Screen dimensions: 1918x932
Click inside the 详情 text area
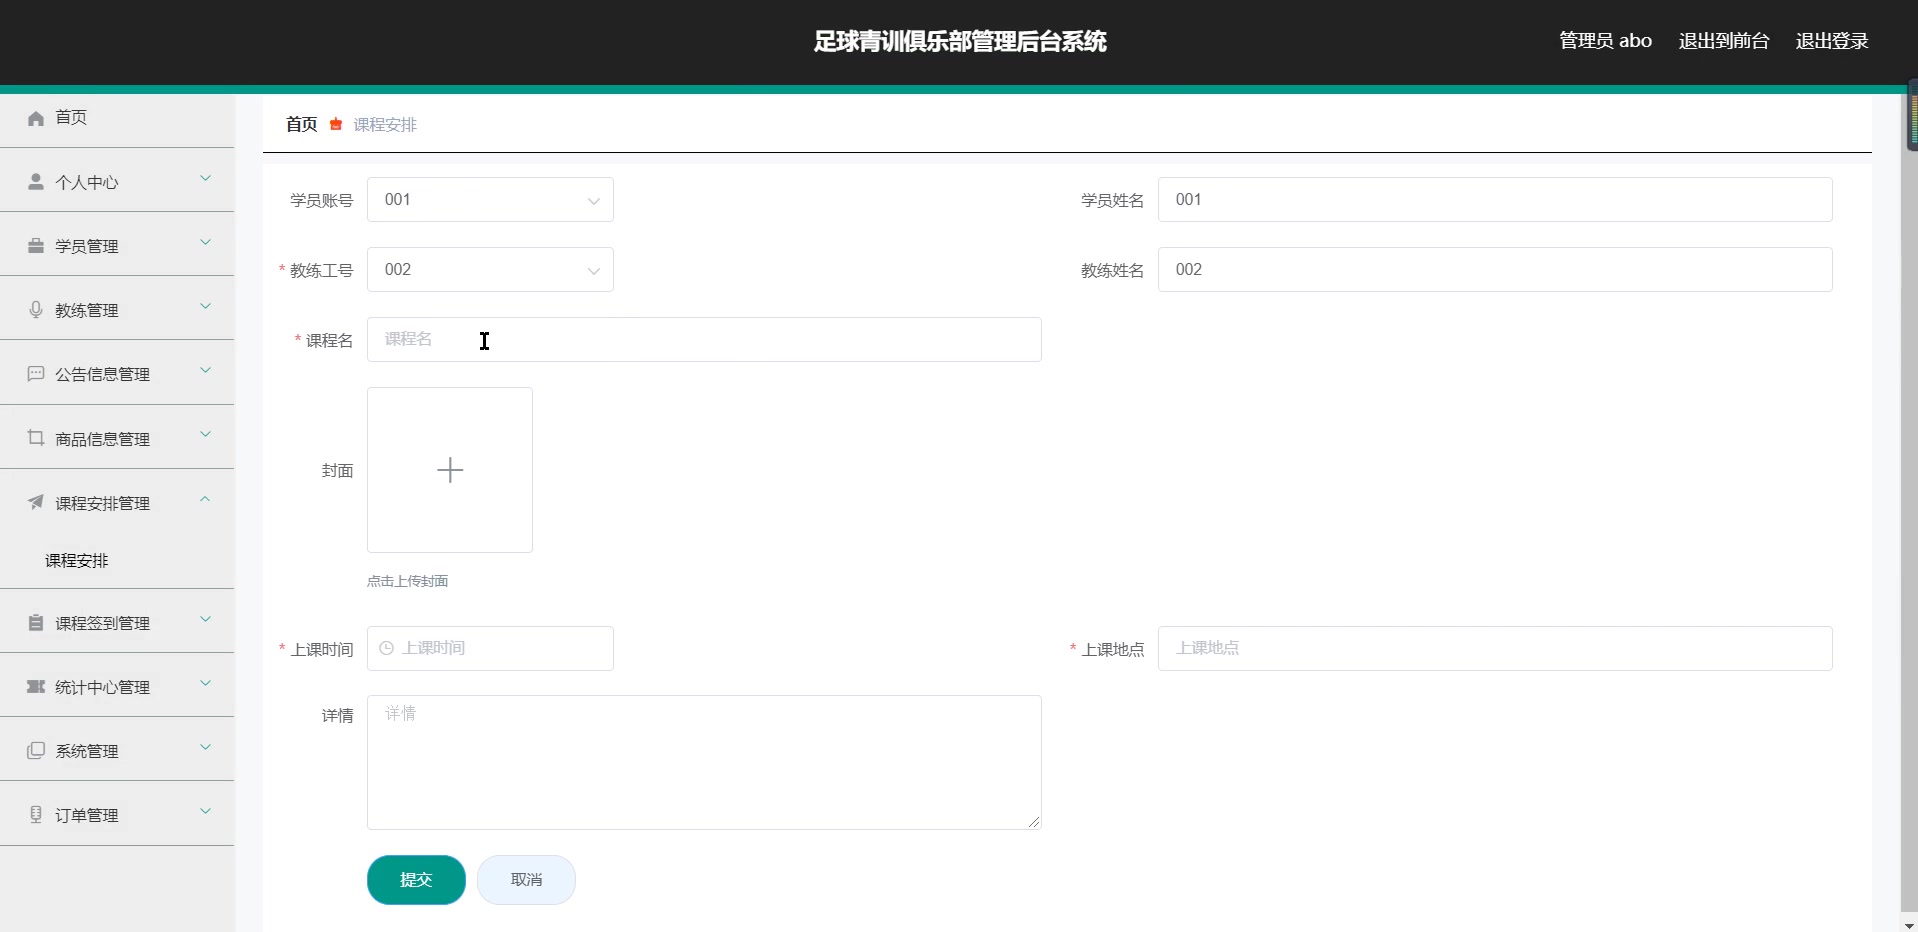pos(704,762)
